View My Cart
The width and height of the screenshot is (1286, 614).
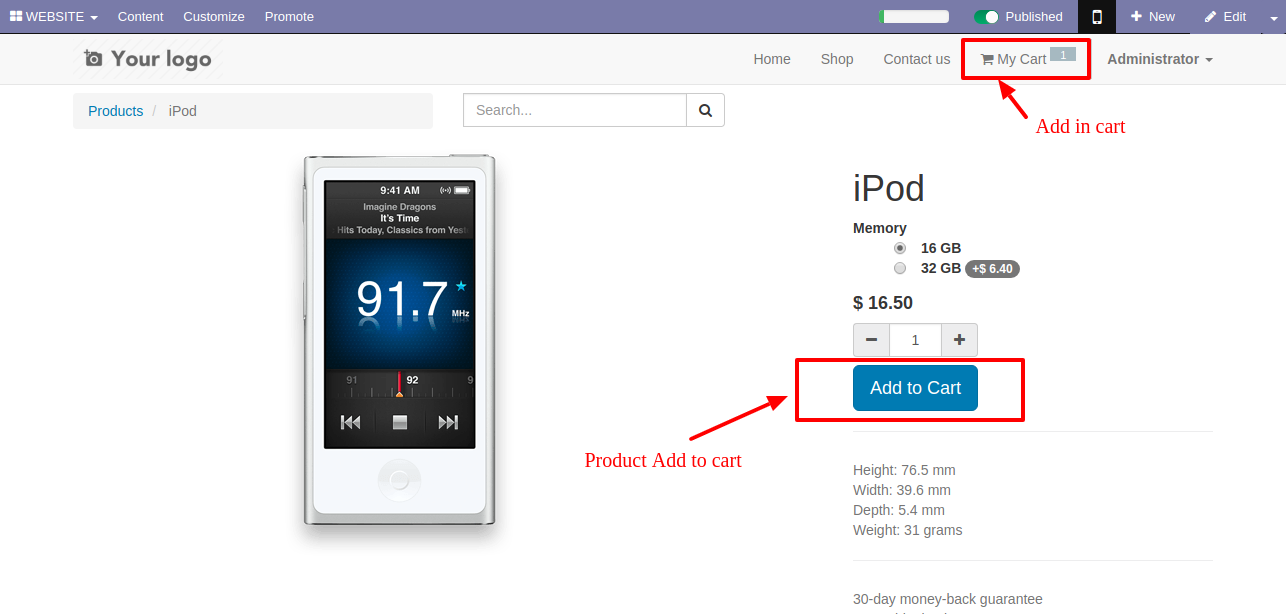click(x=1014, y=59)
